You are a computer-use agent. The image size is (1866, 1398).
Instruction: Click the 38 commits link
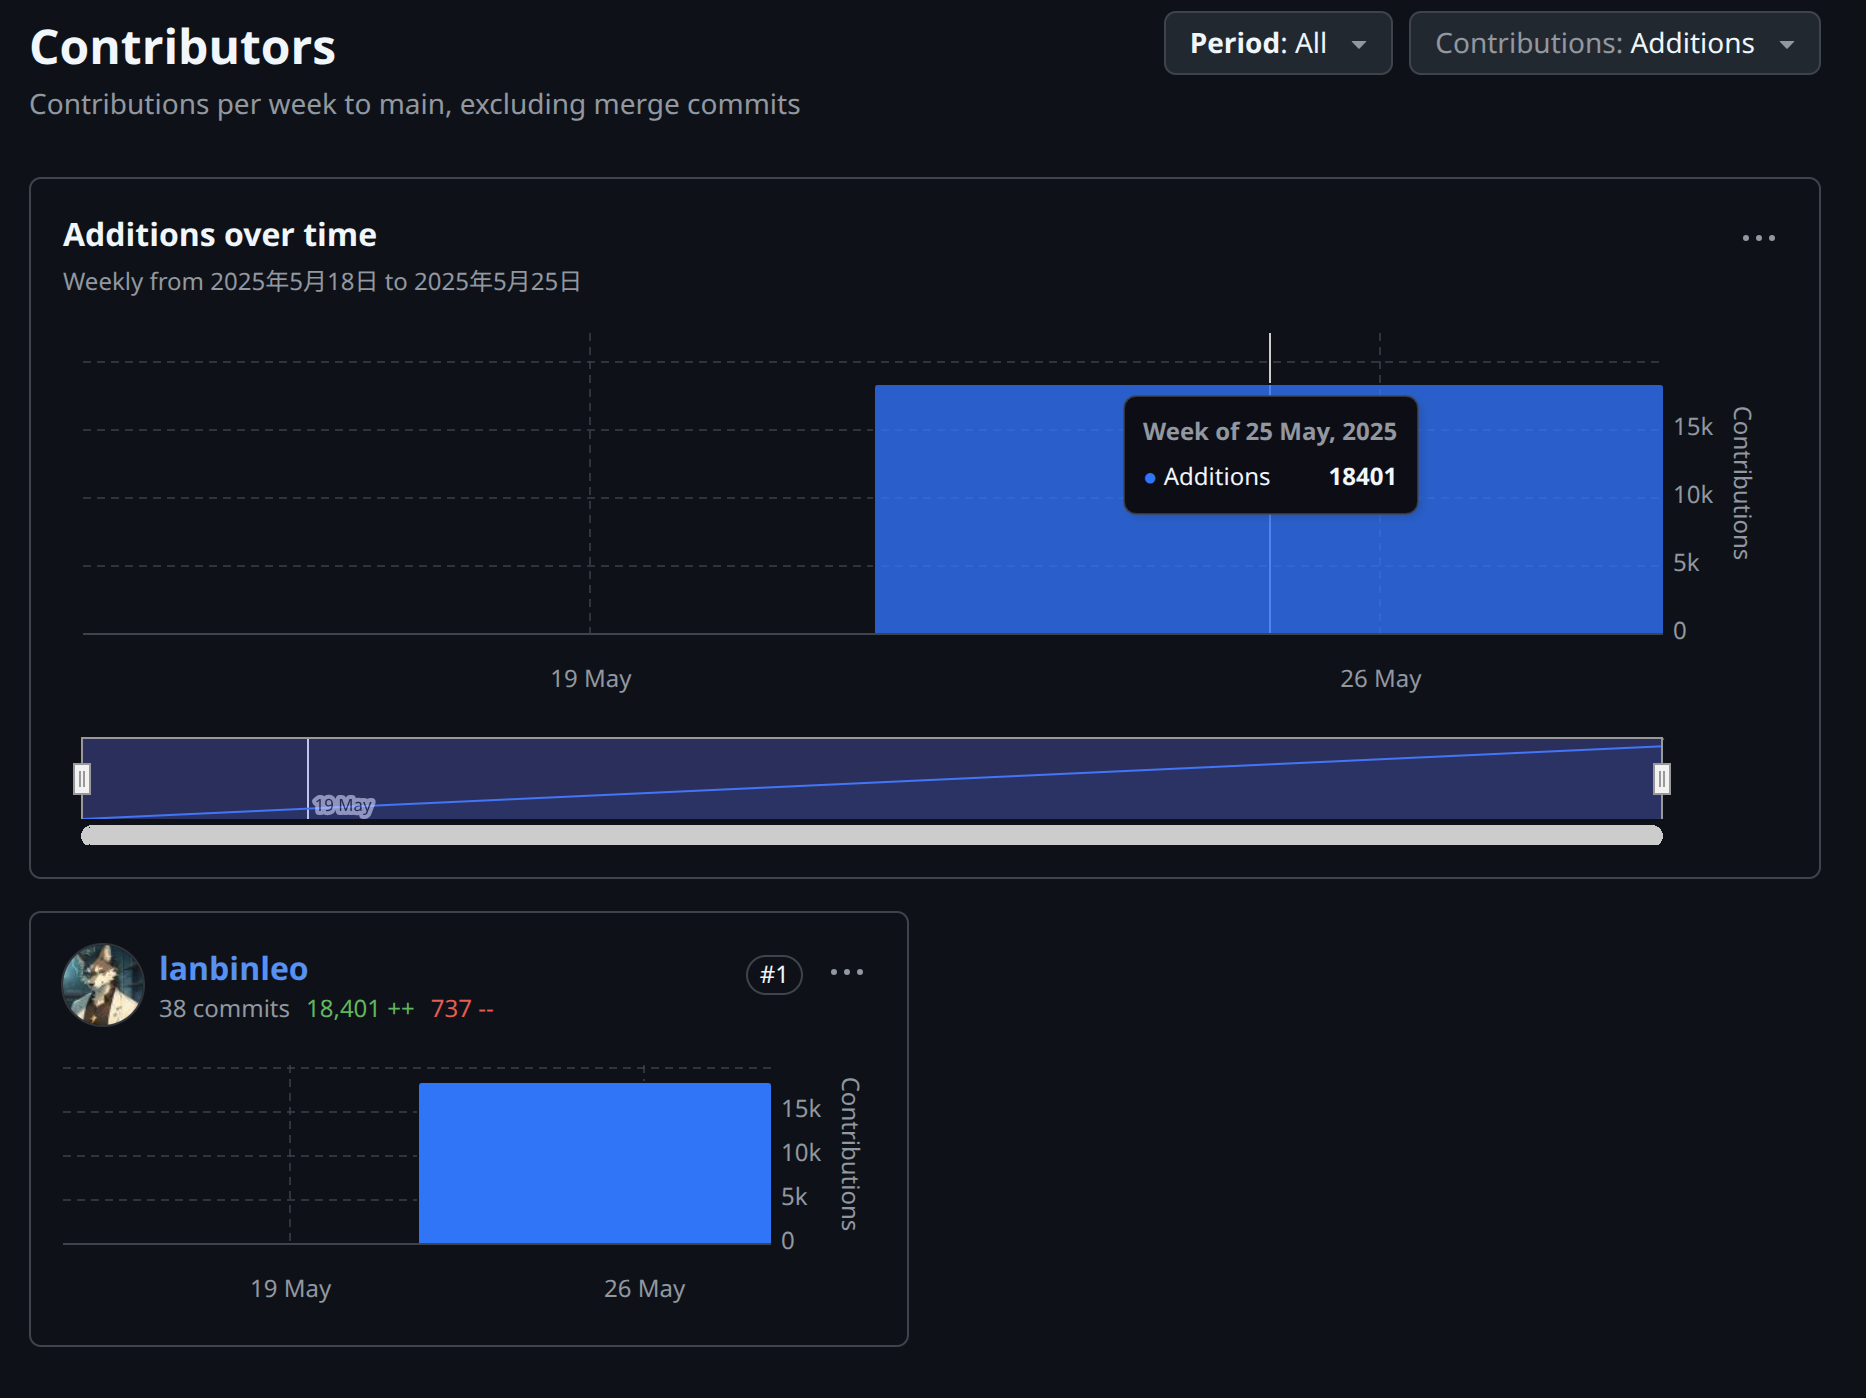click(224, 1008)
